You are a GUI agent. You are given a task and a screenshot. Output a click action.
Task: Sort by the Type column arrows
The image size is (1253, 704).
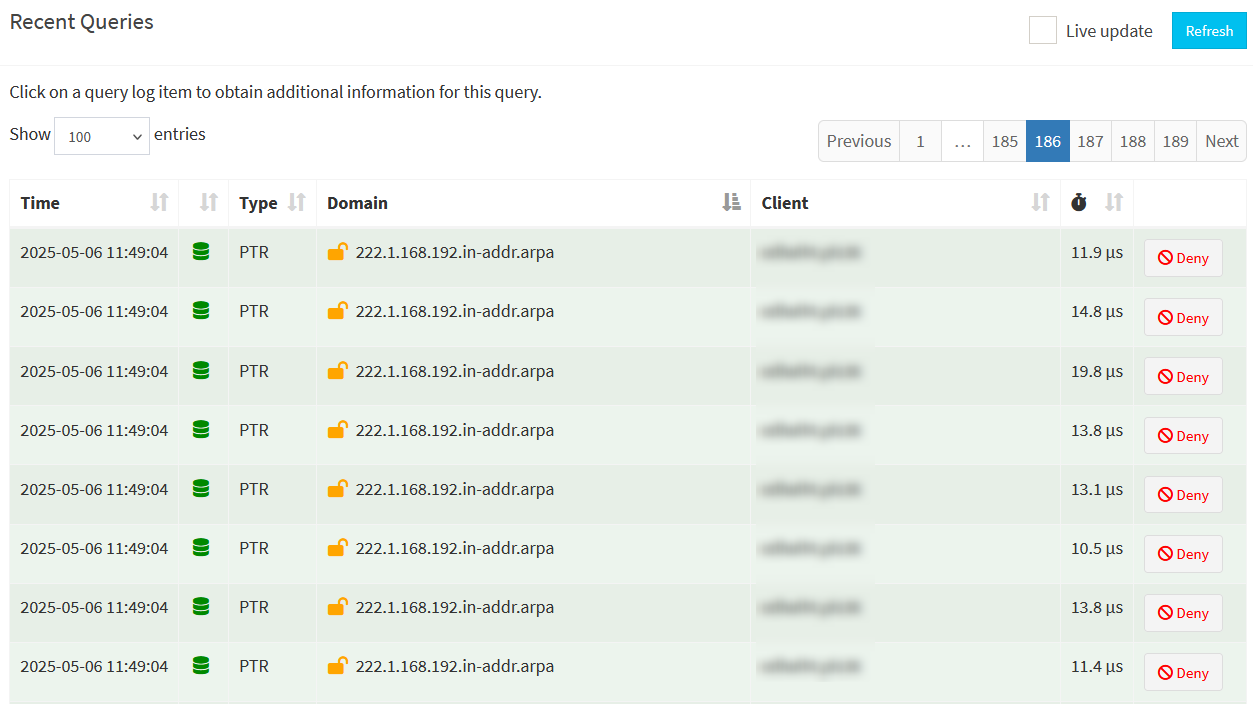296,203
